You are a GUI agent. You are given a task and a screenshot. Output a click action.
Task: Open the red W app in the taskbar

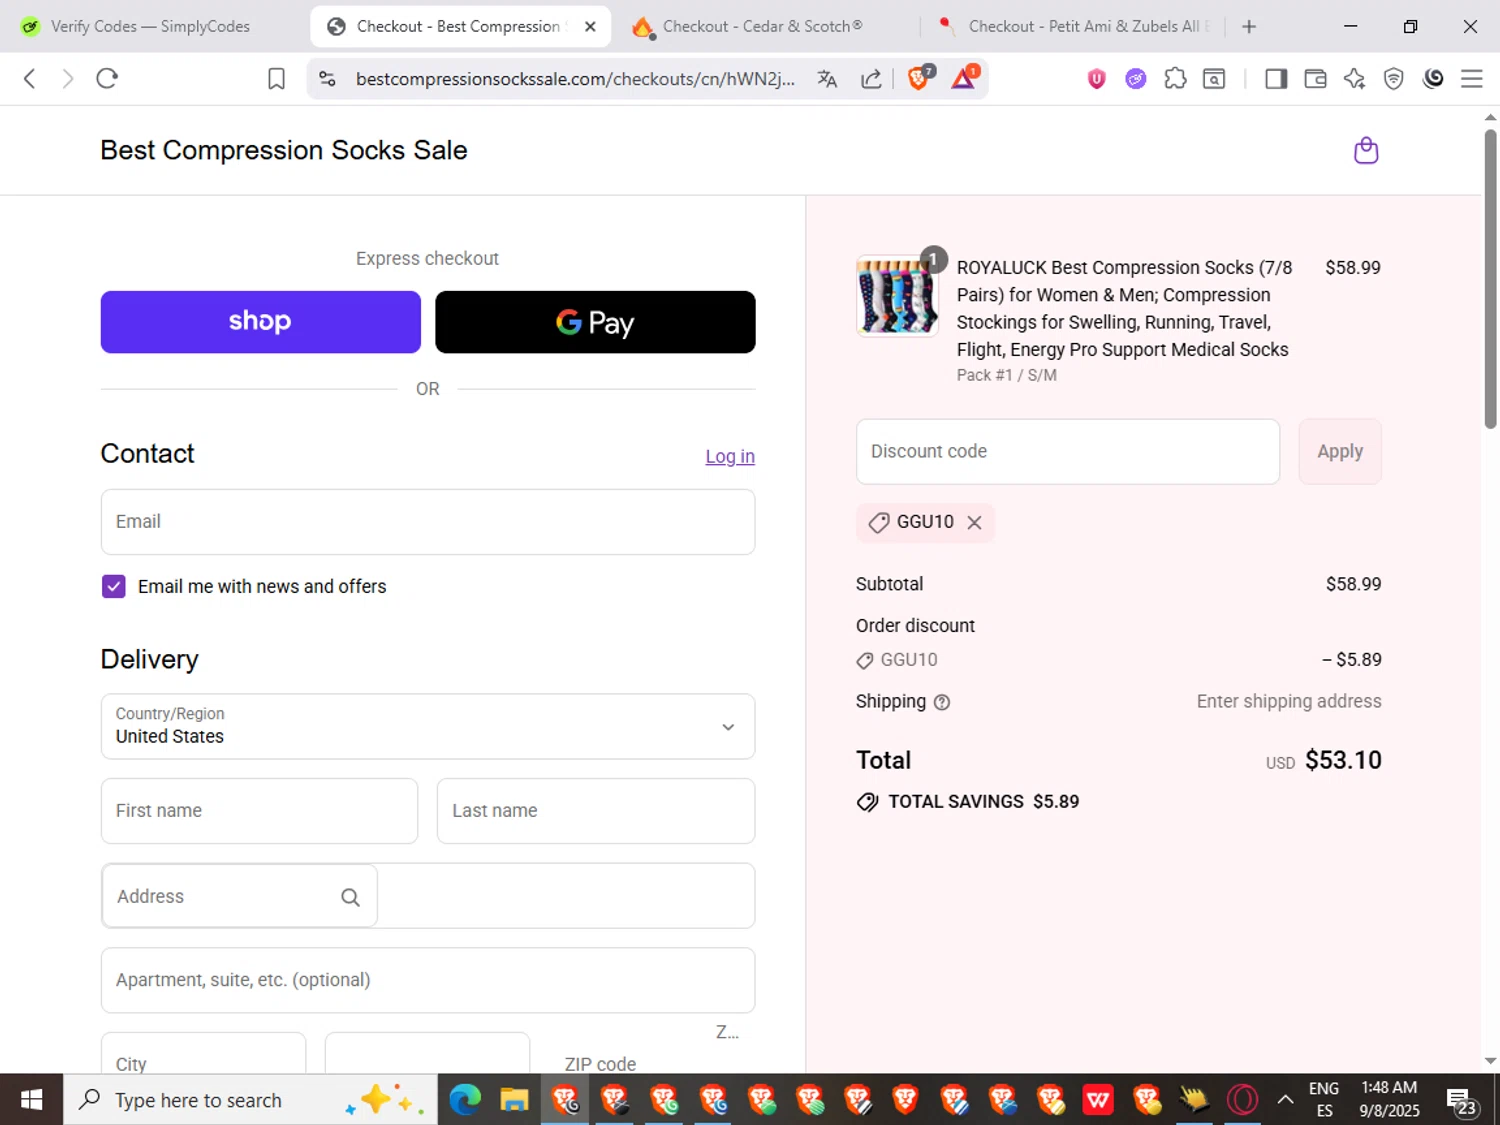1097,1100
